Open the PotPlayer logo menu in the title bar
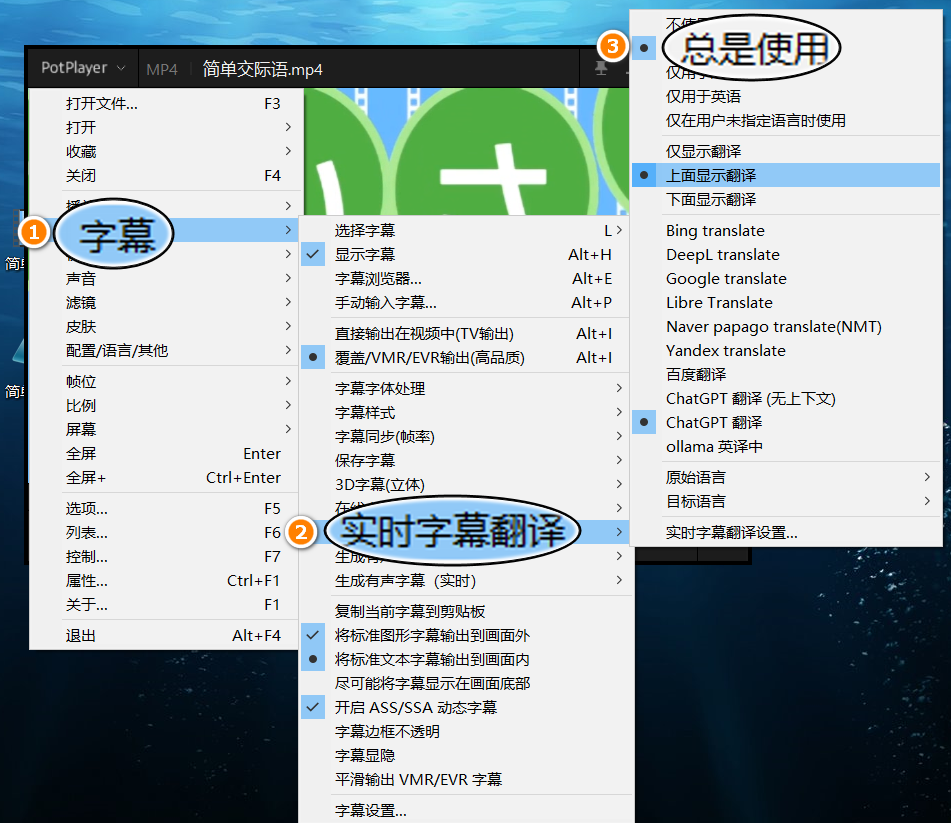This screenshot has height=823, width=951. pyautogui.click(x=78, y=67)
